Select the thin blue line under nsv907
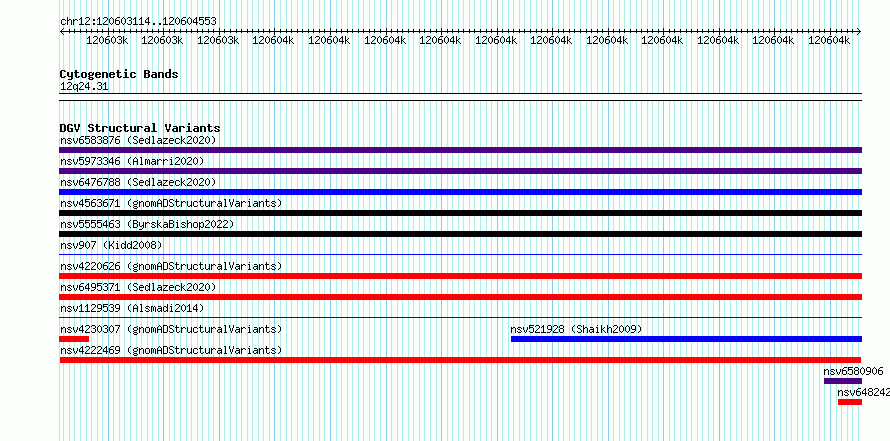 [460, 255]
